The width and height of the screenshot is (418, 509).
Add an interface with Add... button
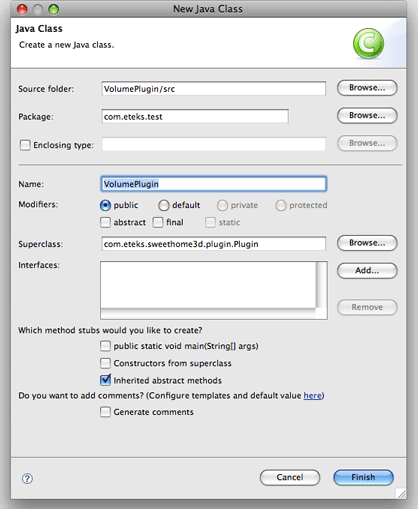367,271
